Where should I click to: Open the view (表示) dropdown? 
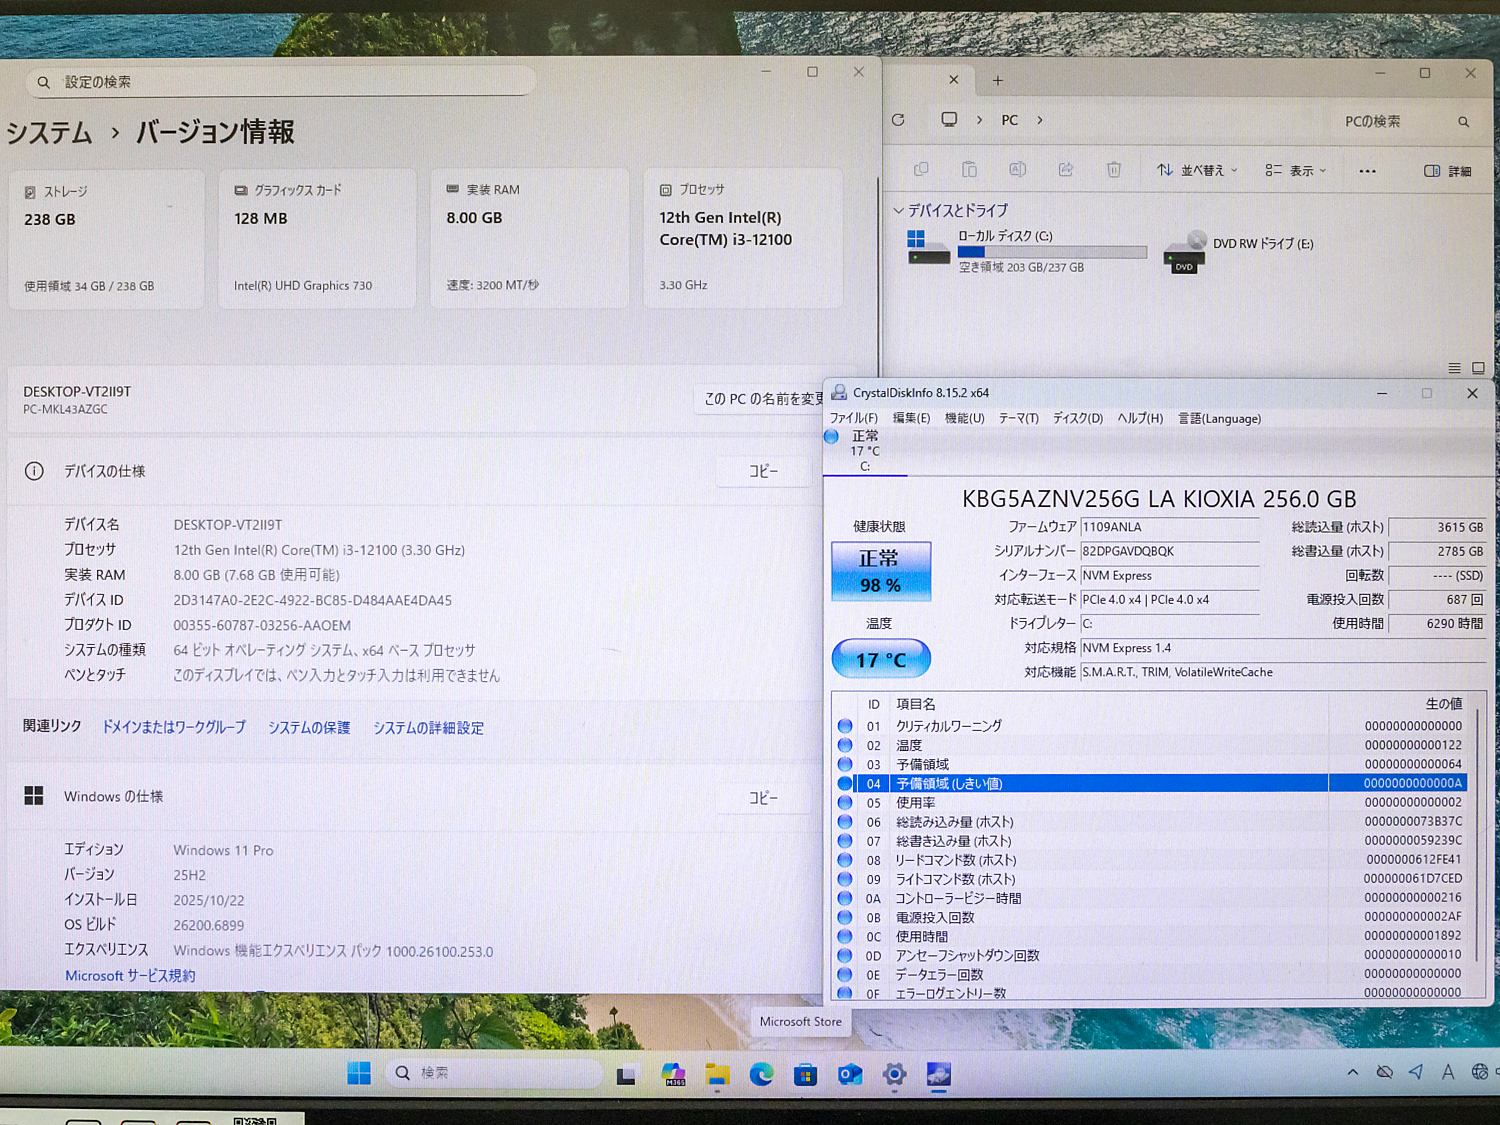[1295, 170]
